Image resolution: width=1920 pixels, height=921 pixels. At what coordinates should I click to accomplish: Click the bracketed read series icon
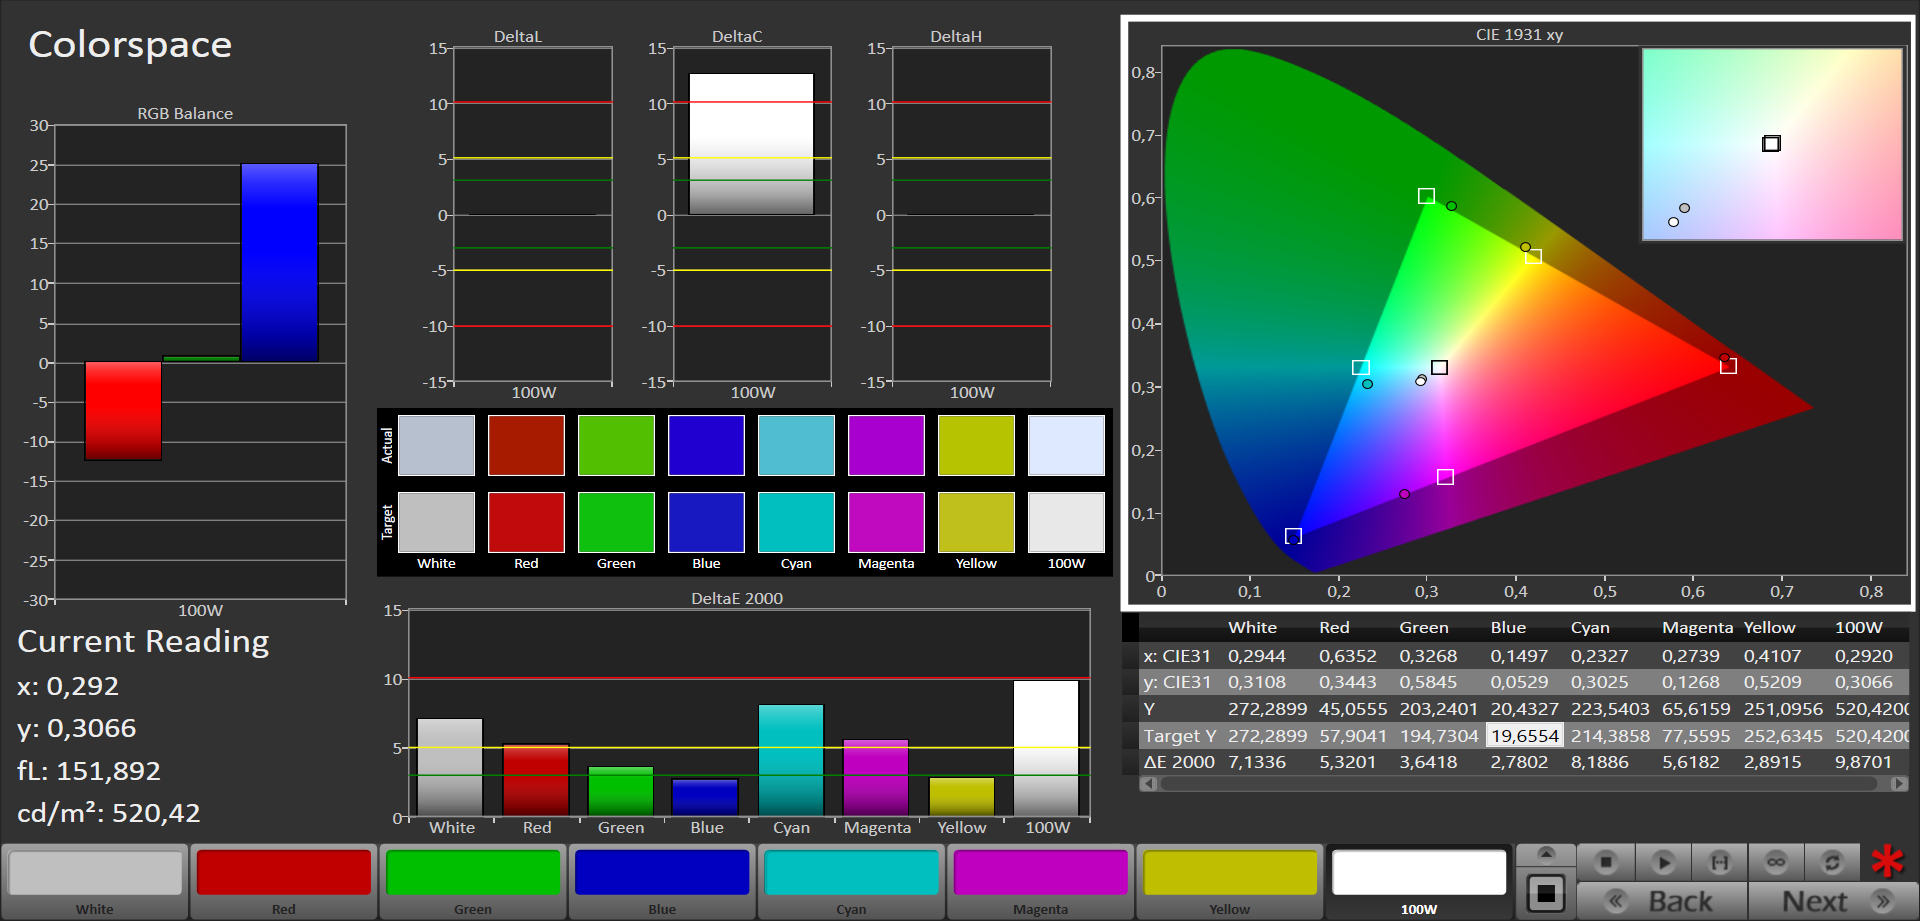pyautogui.click(x=1719, y=862)
